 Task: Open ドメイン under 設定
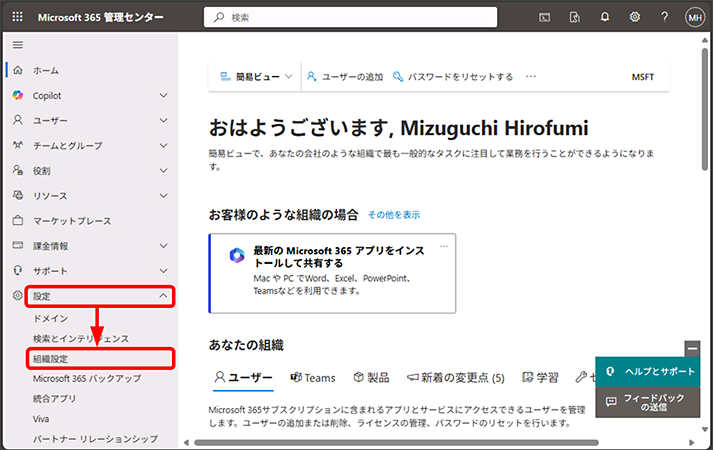[50, 318]
